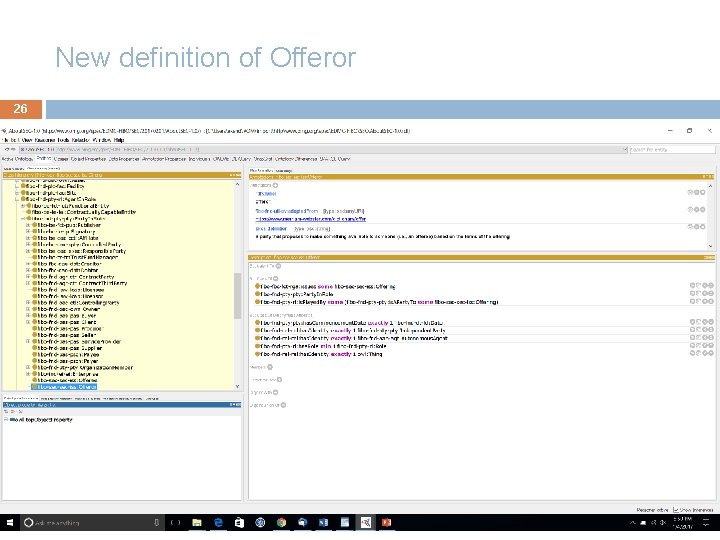Switch to the Data Properties tab
This screenshot has width=720, height=540.
(124, 159)
